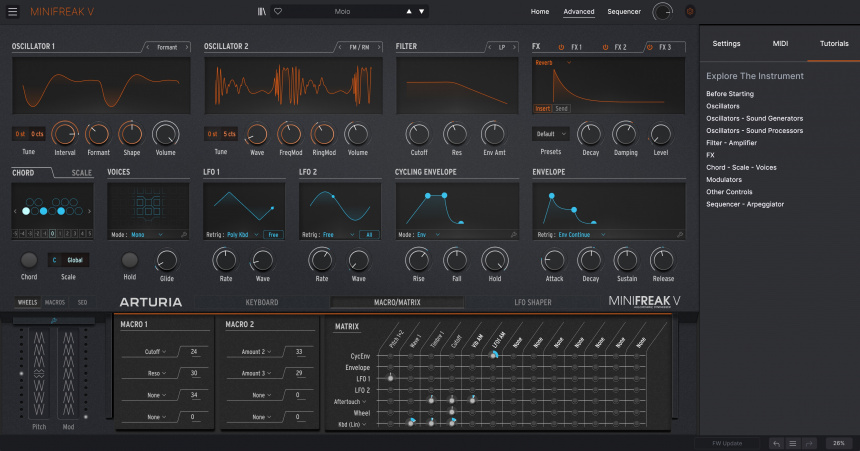Switch to the Sequencer view

624,11
